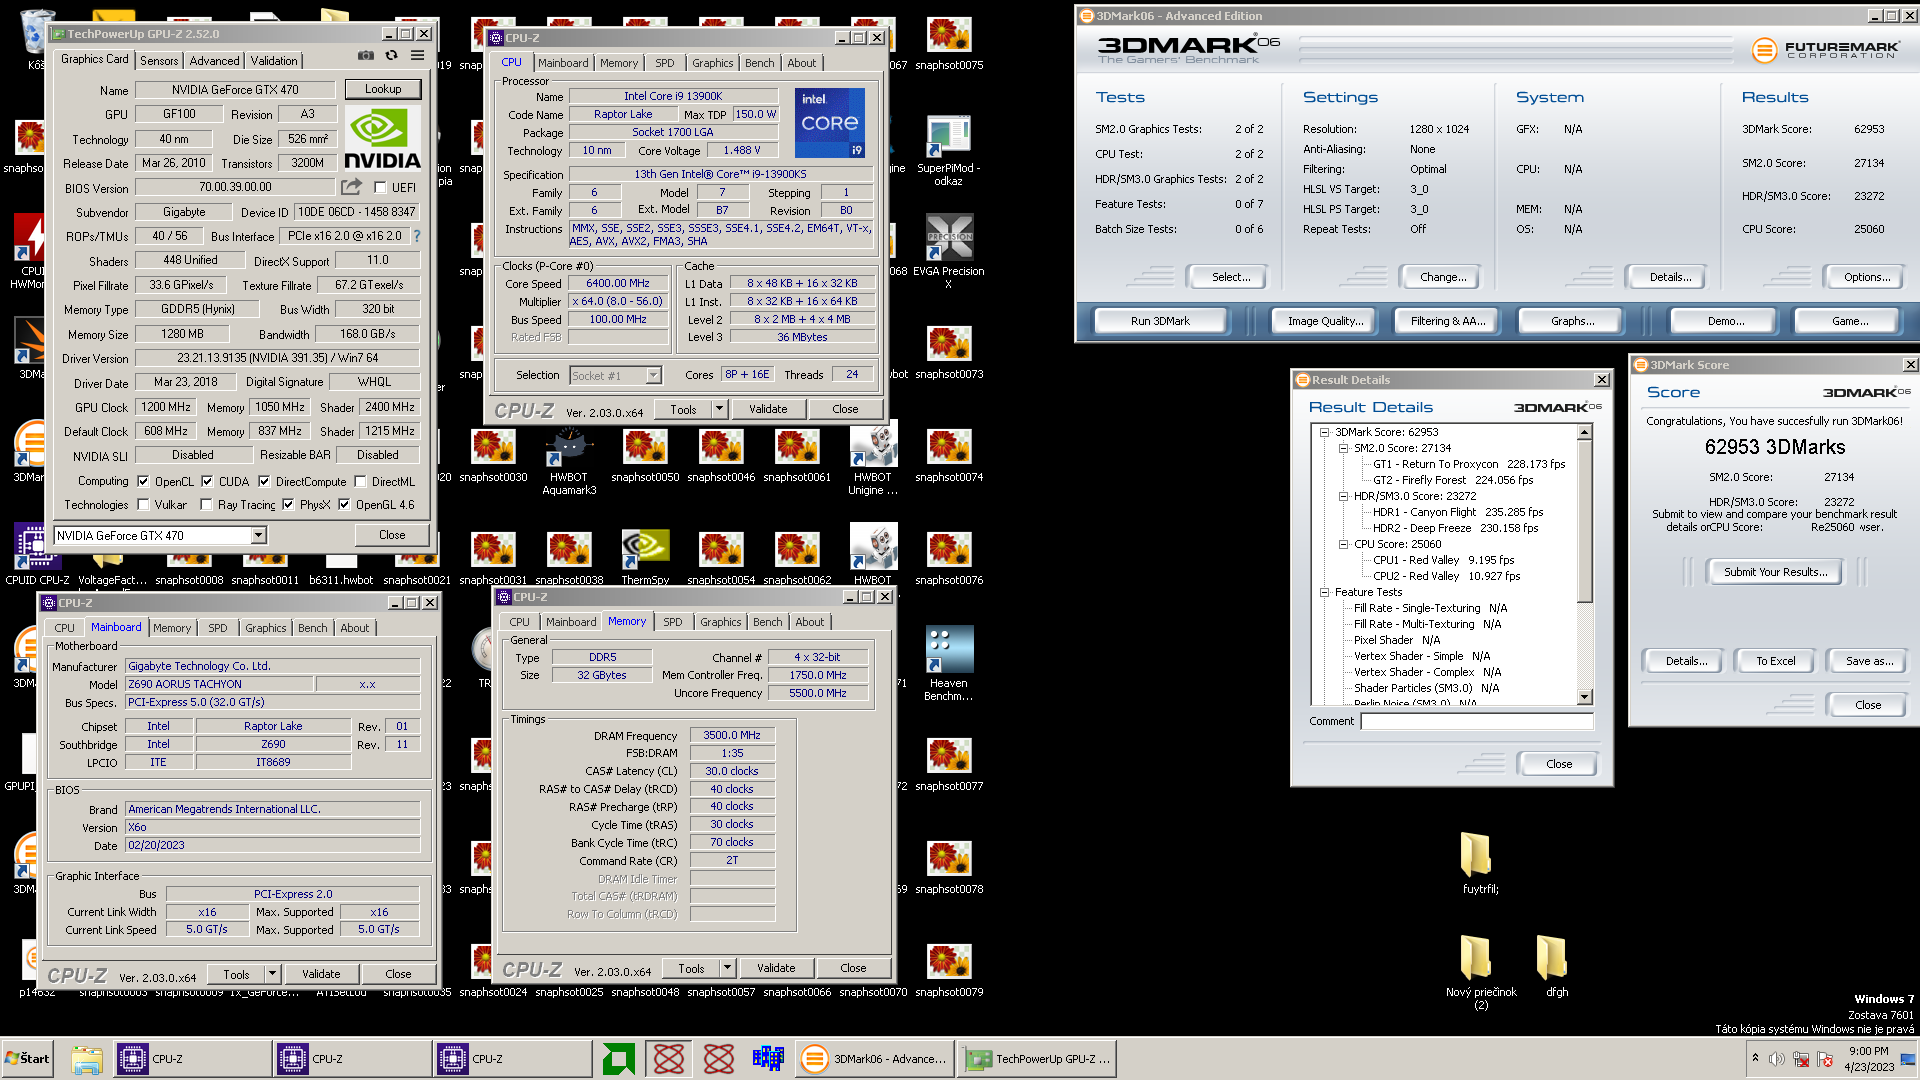
Task: Toggle Vulkan technology checkbox
Action: point(143,505)
